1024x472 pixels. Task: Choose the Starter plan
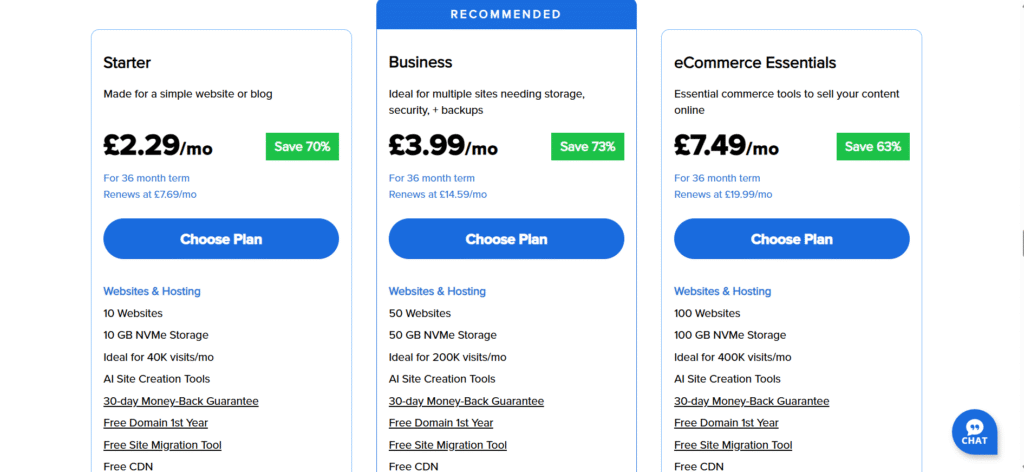tap(221, 239)
